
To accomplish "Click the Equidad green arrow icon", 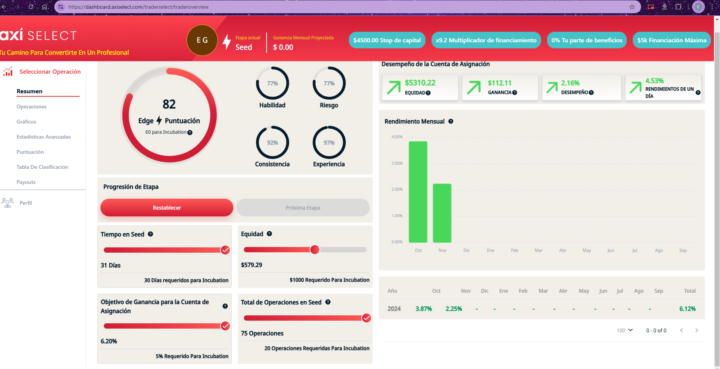I will pos(394,88).
